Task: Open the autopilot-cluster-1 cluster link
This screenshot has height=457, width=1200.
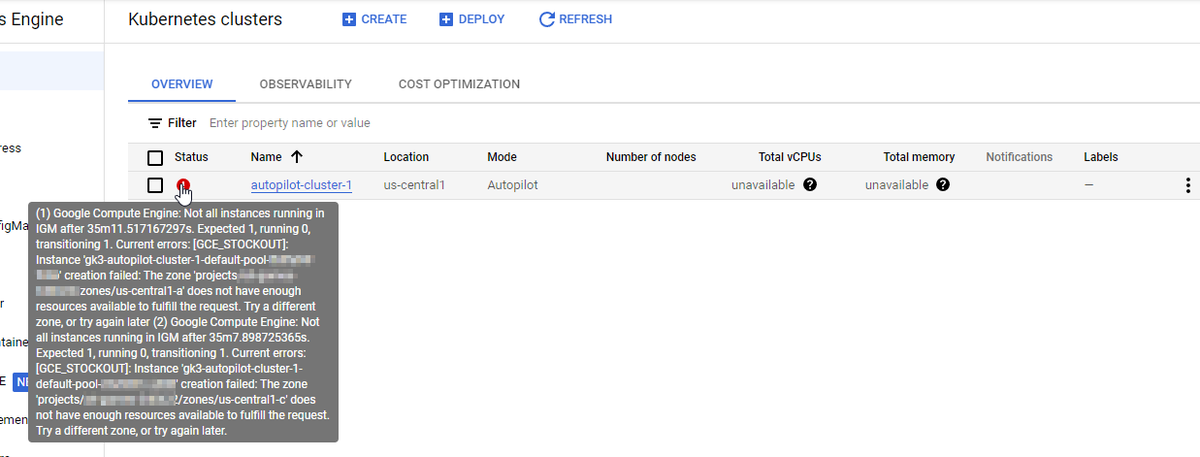Action: [301, 185]
